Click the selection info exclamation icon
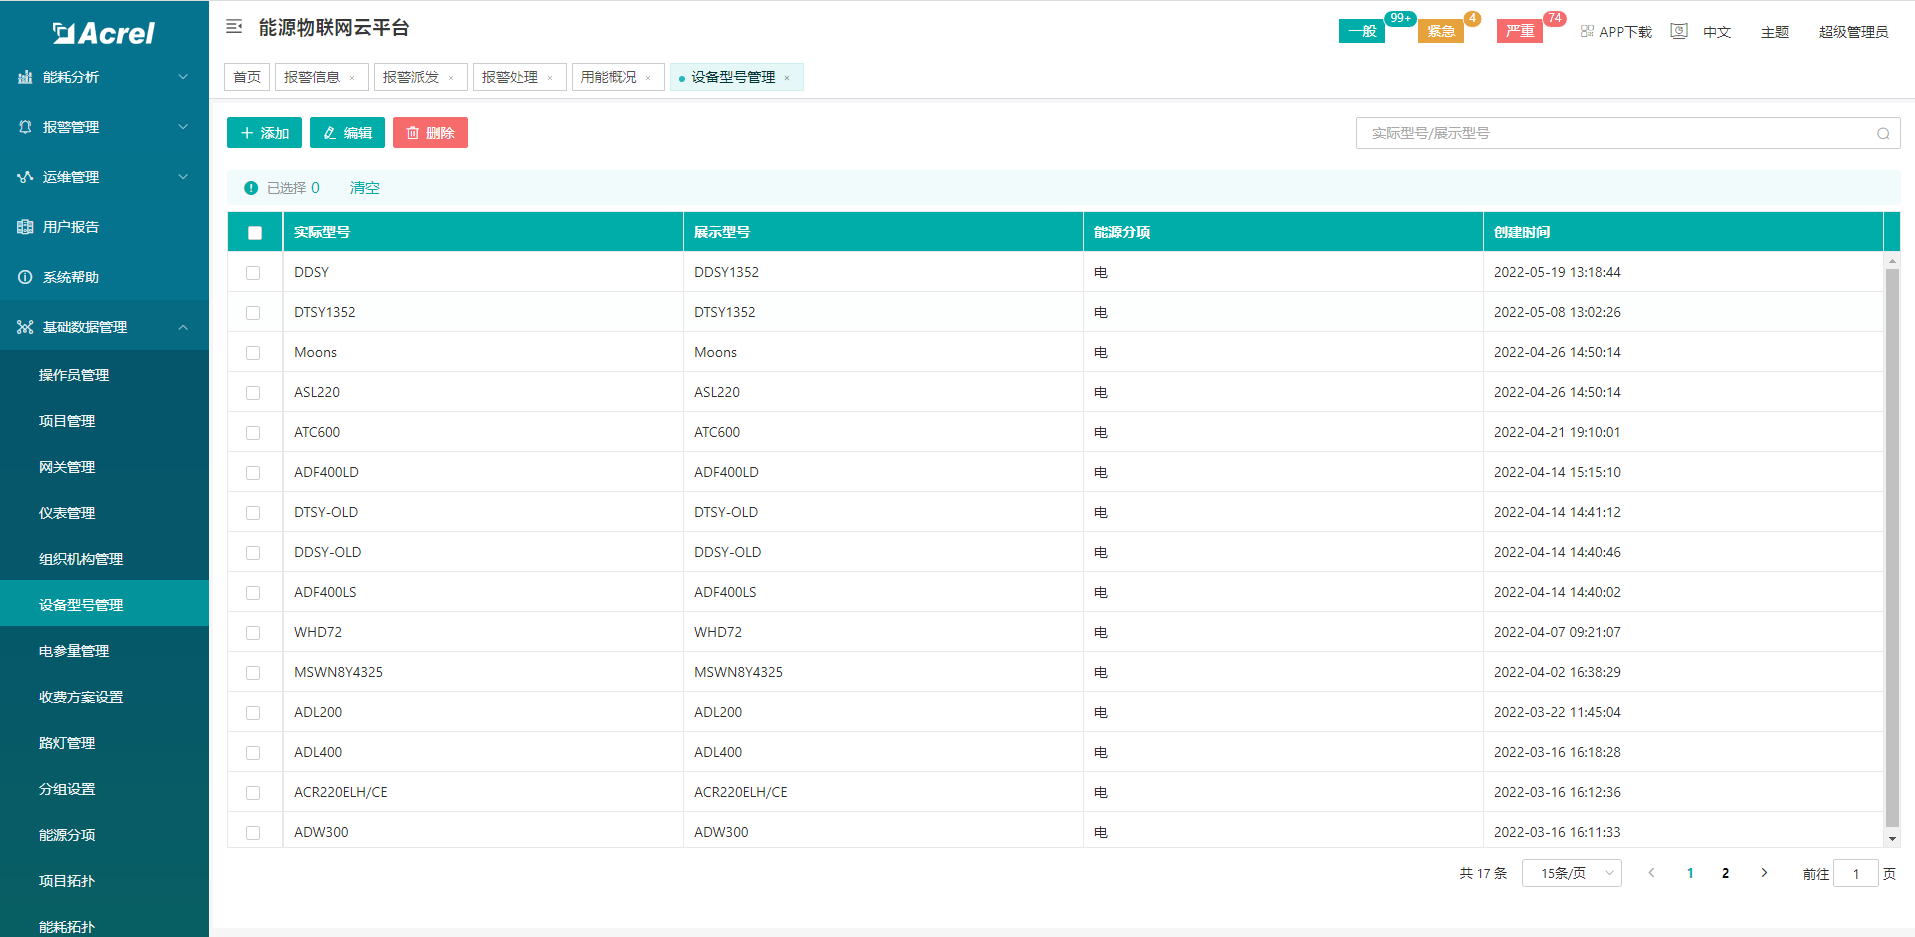The image size is (1915, 937). [x=251, y=188]
